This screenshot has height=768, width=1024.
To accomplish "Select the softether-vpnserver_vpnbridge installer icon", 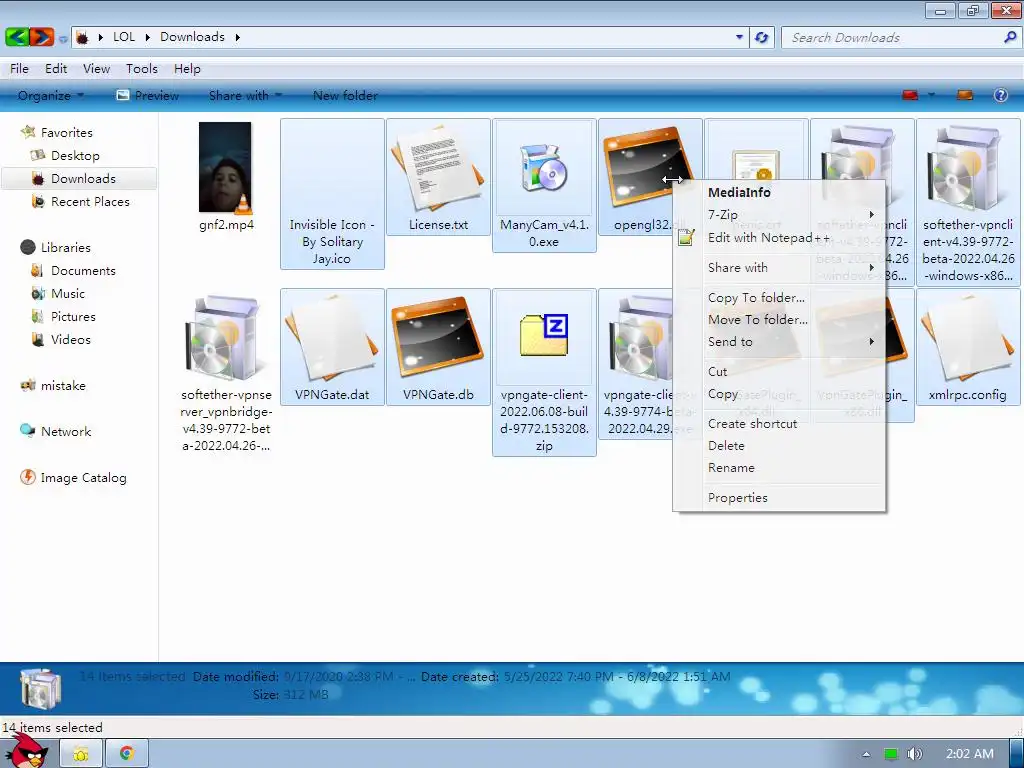I will tap(225, 338).
